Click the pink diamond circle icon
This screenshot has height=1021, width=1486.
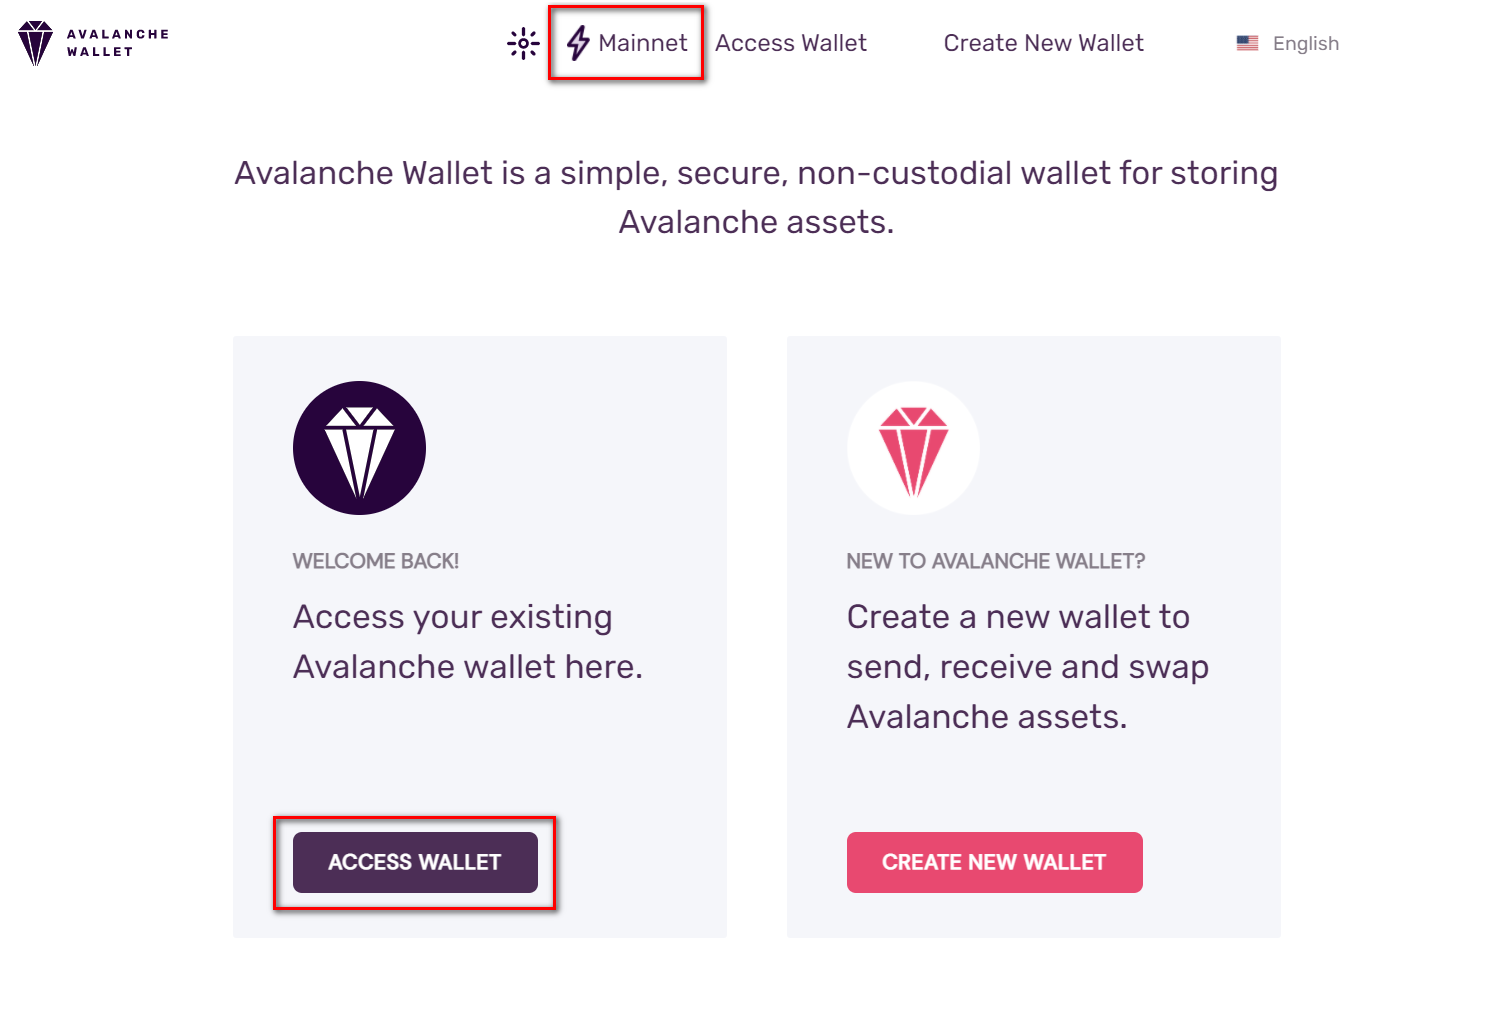[913, 448]
